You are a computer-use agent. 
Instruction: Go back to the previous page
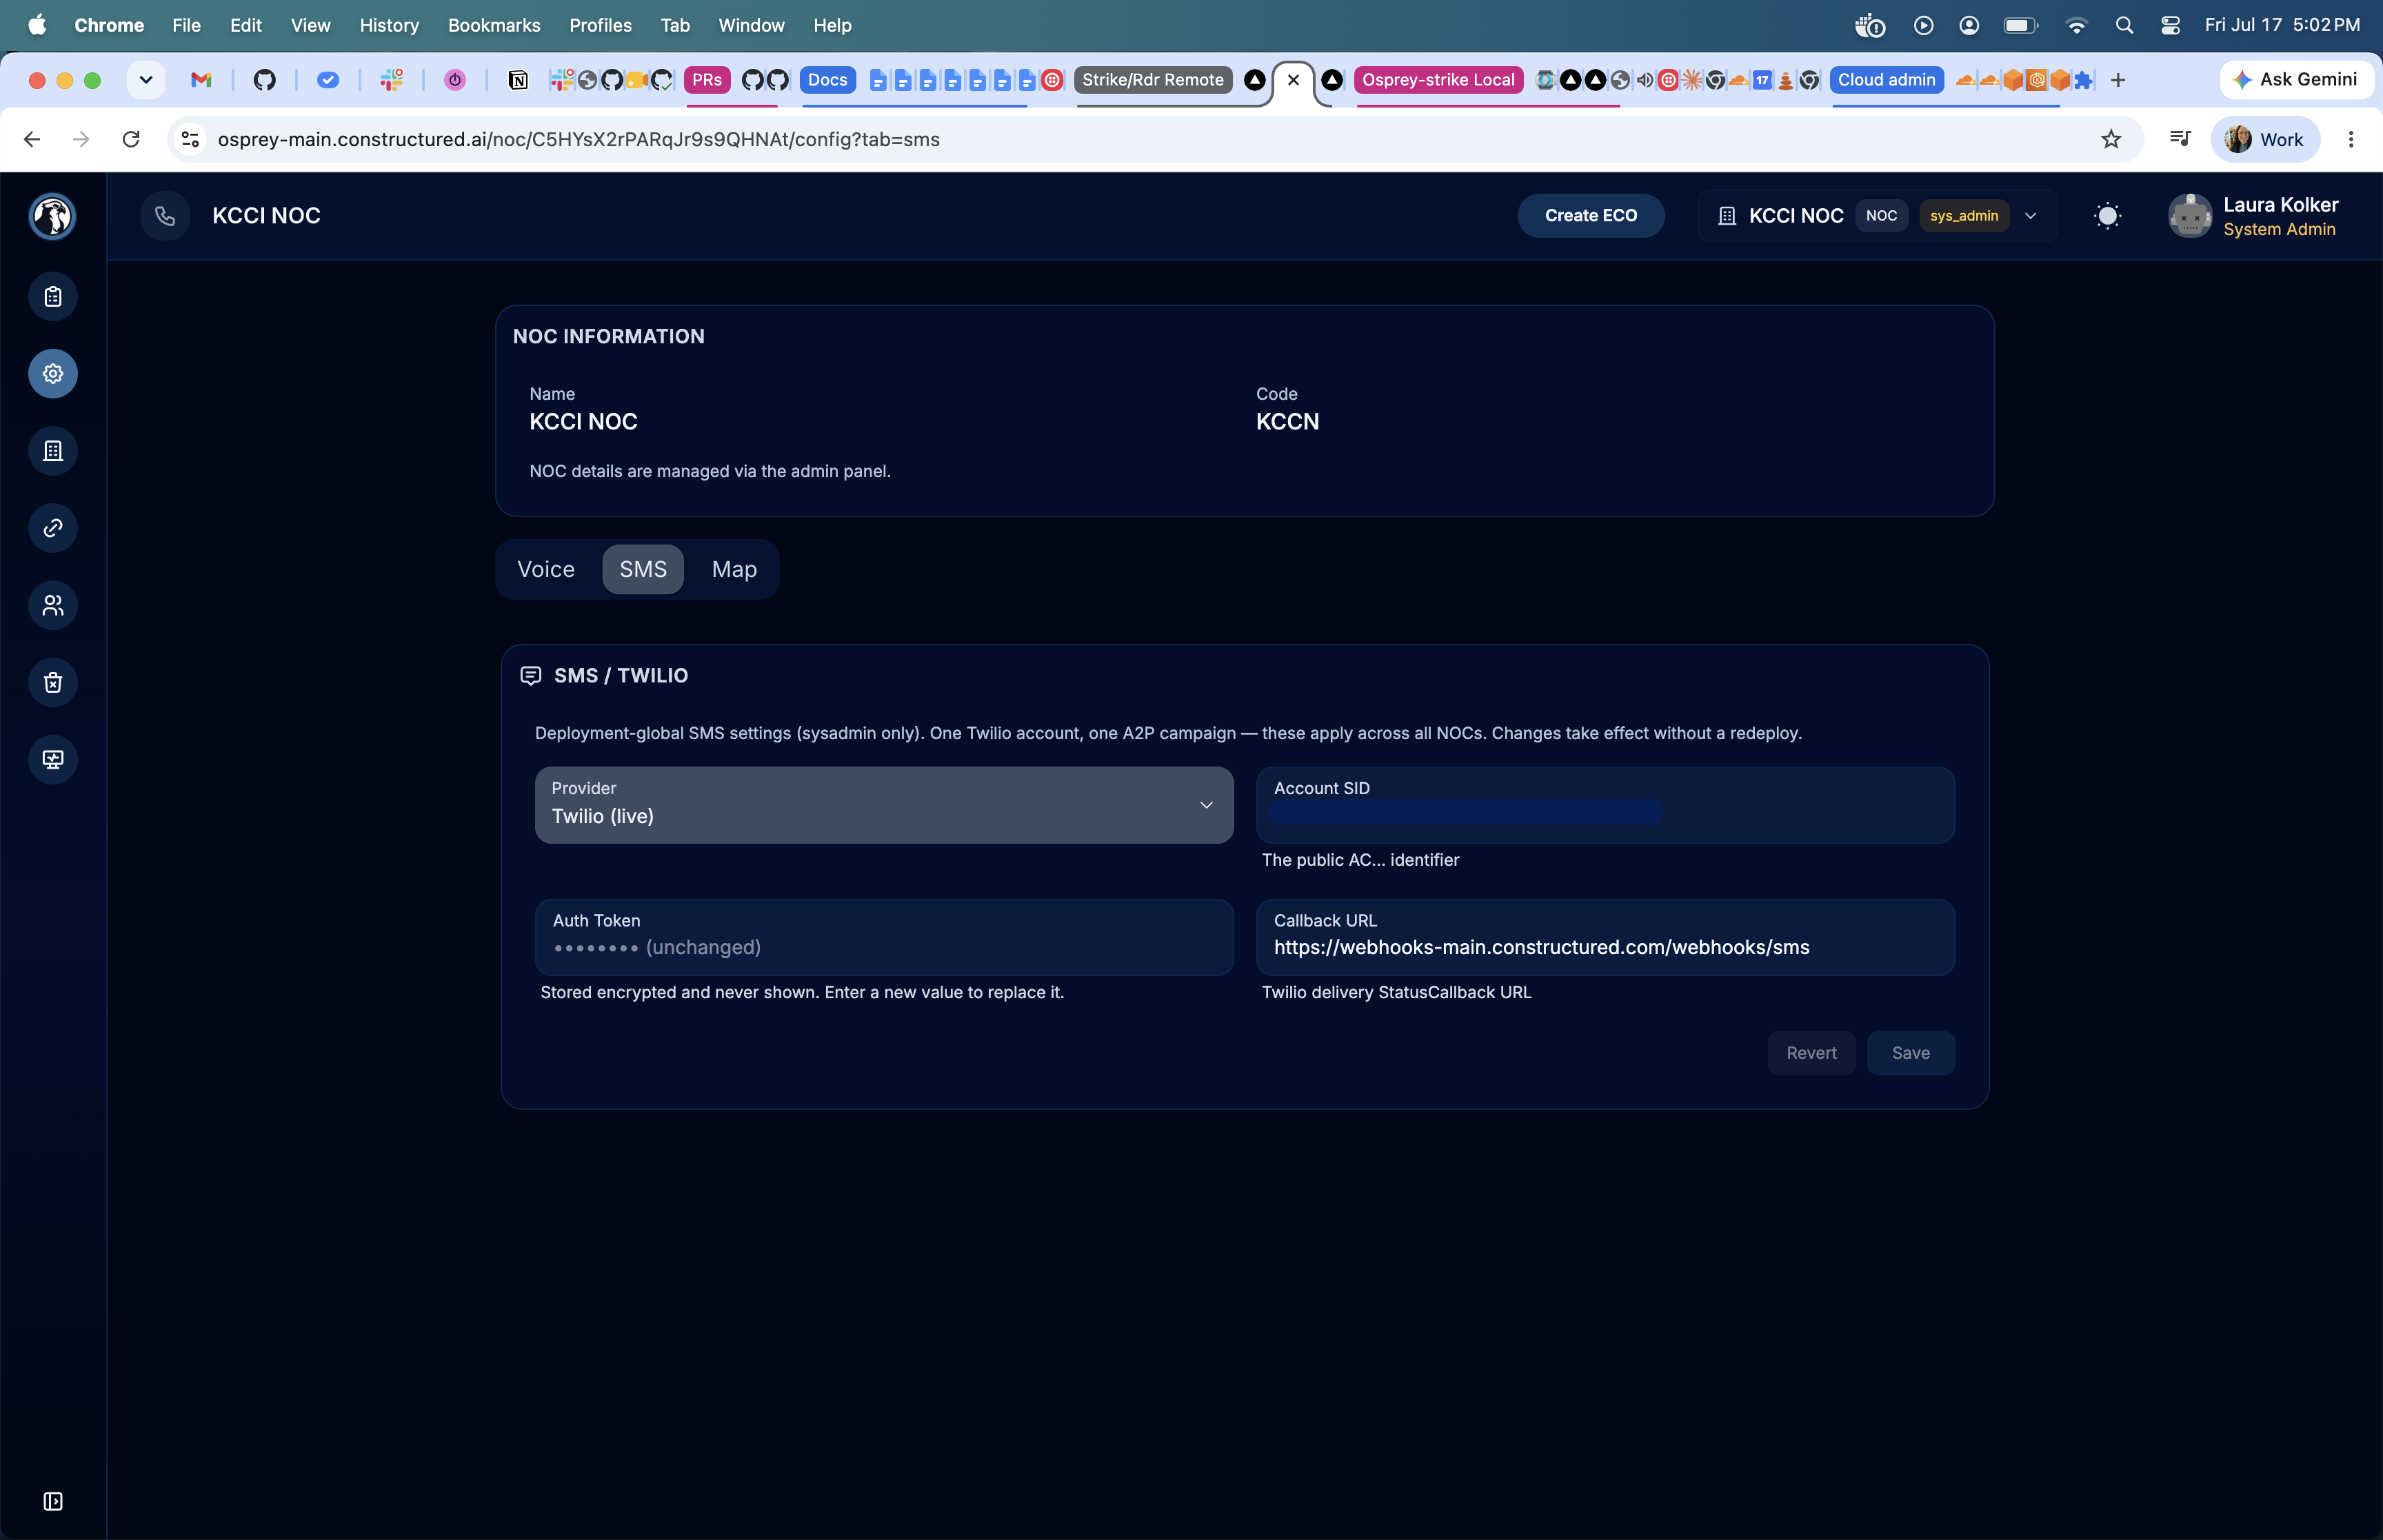32,139
